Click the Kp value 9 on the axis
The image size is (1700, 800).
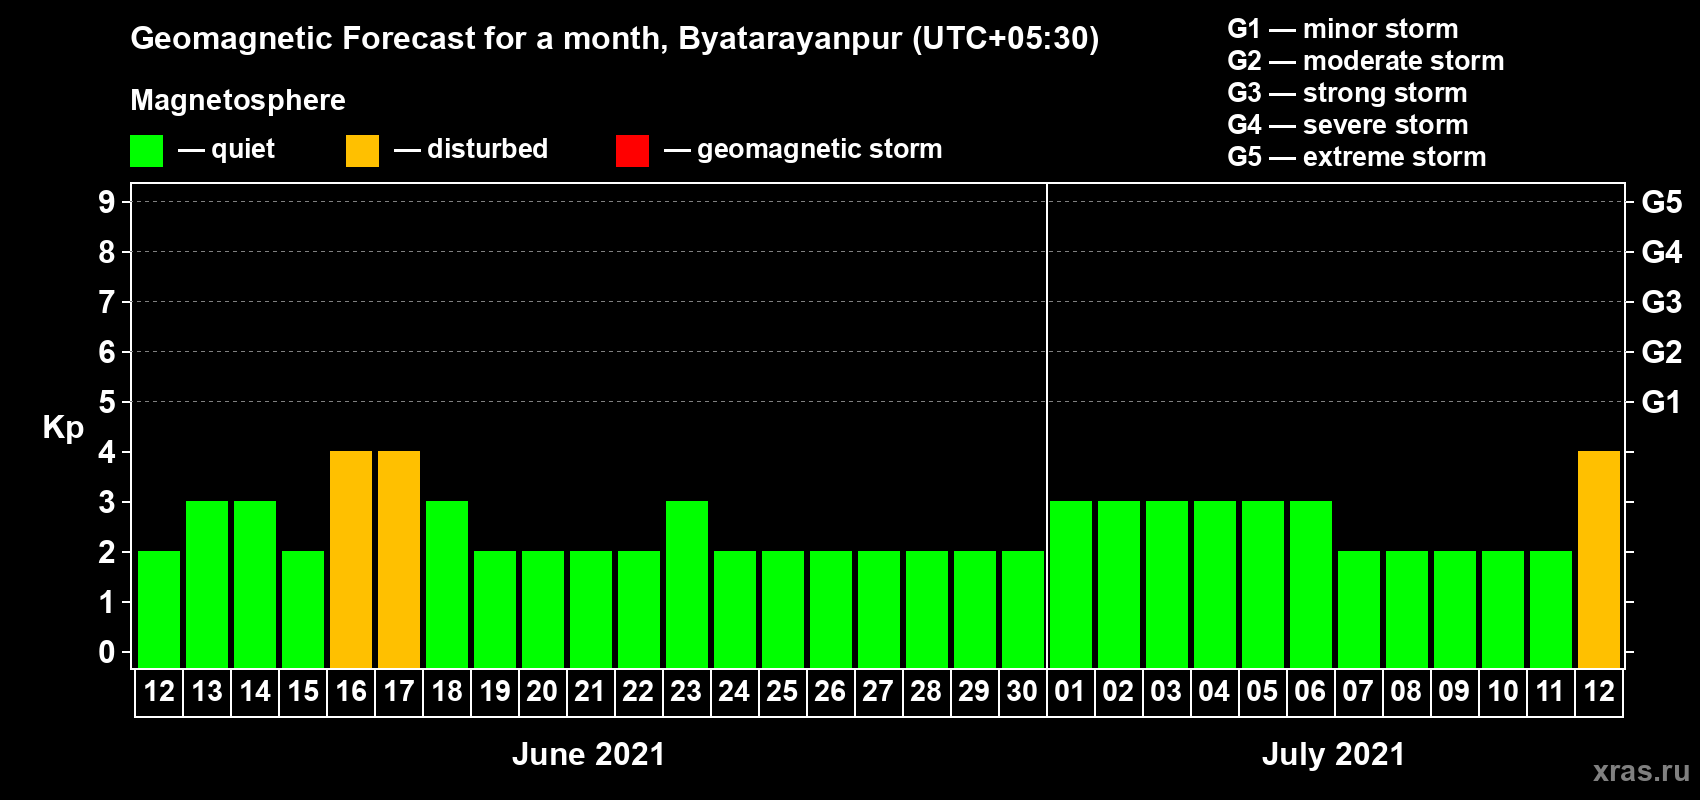point(107,202)
